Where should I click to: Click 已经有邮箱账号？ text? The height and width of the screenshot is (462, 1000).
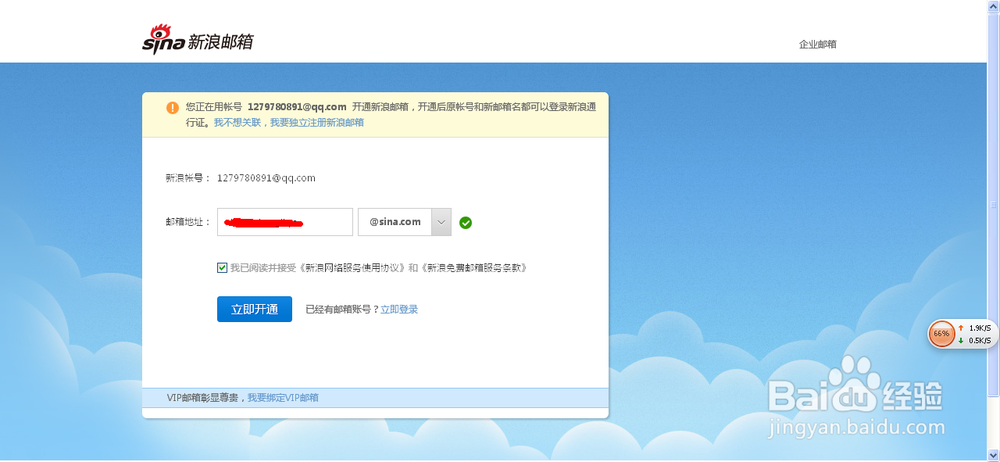(342, 309)
